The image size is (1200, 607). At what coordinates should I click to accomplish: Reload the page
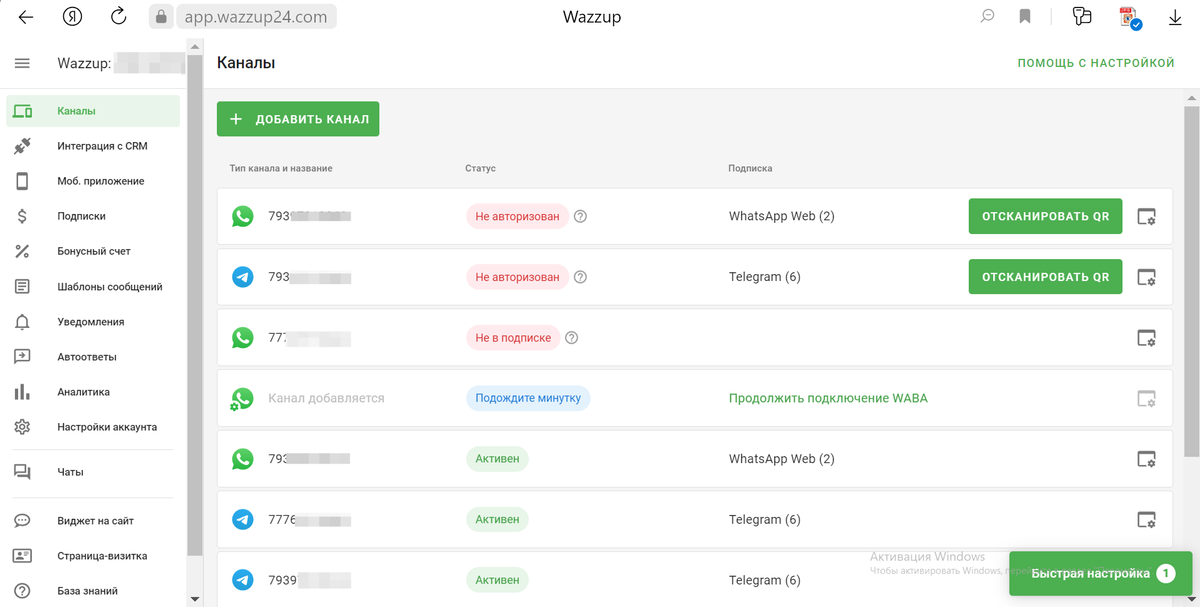coord(119,16)
